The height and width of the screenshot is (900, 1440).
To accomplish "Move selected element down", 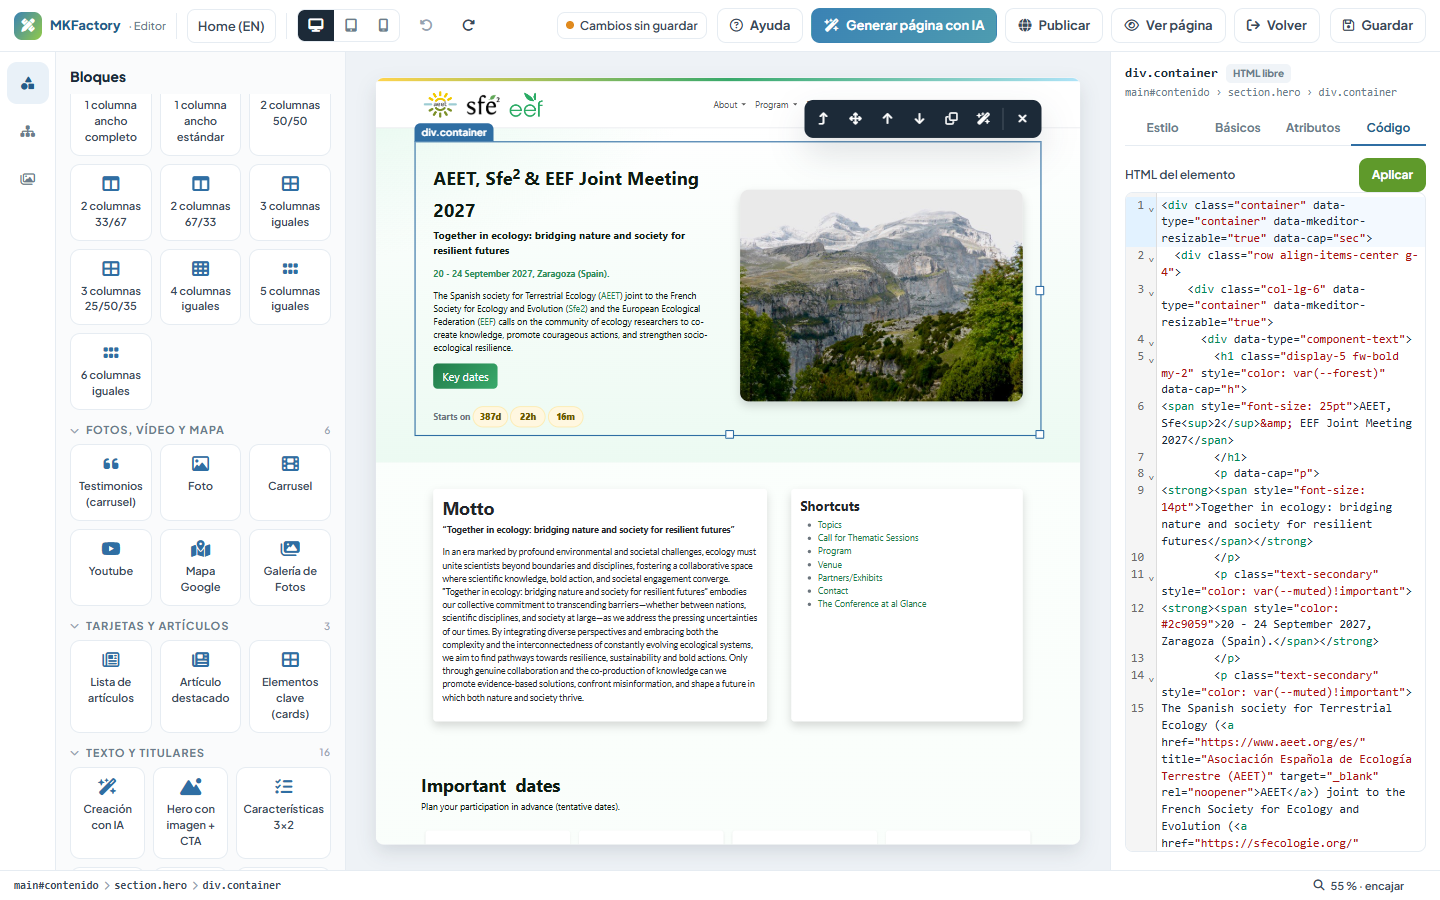I will pyautogui.click(x=919, y=118).
